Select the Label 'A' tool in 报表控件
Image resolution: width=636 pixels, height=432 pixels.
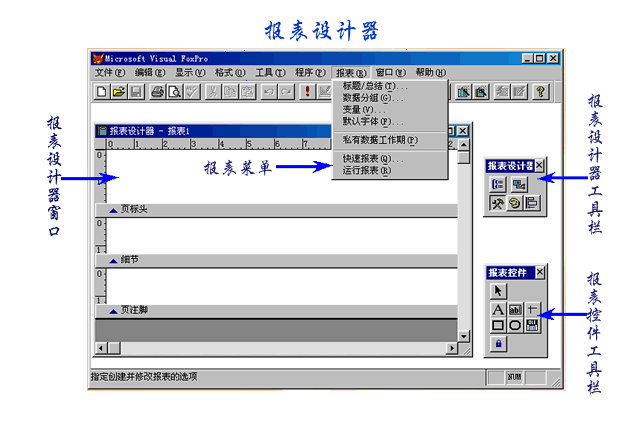tap(498, 310)
